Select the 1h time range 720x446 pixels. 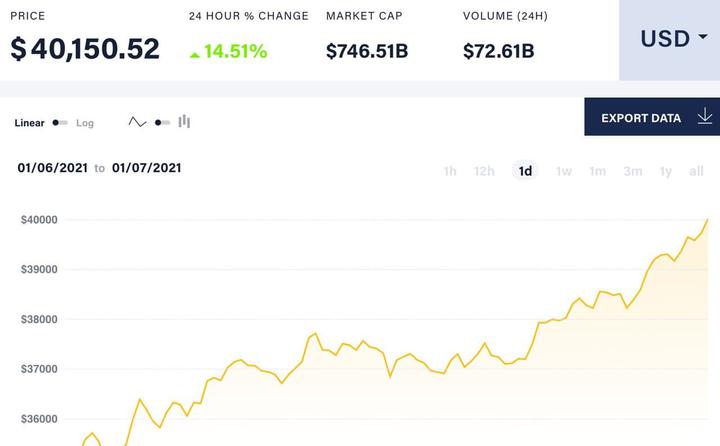coord(450,171)
